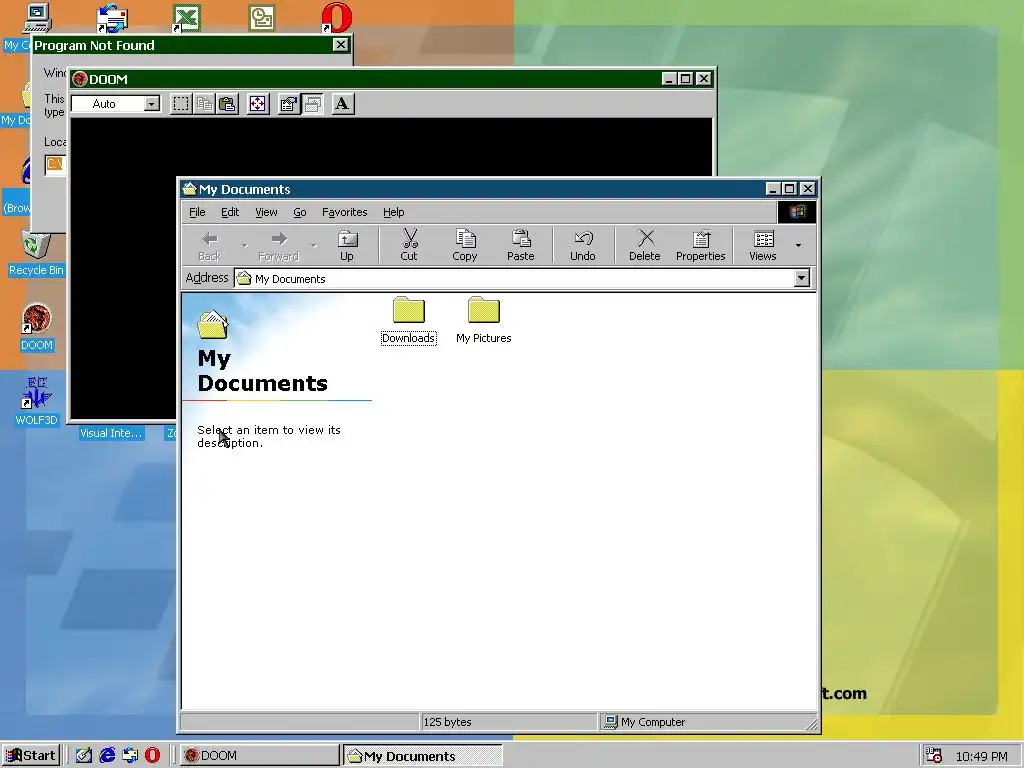Screen dimensions: 1024x768
Task: Open the Views dropdown arrow
Action: coord(798,246)
